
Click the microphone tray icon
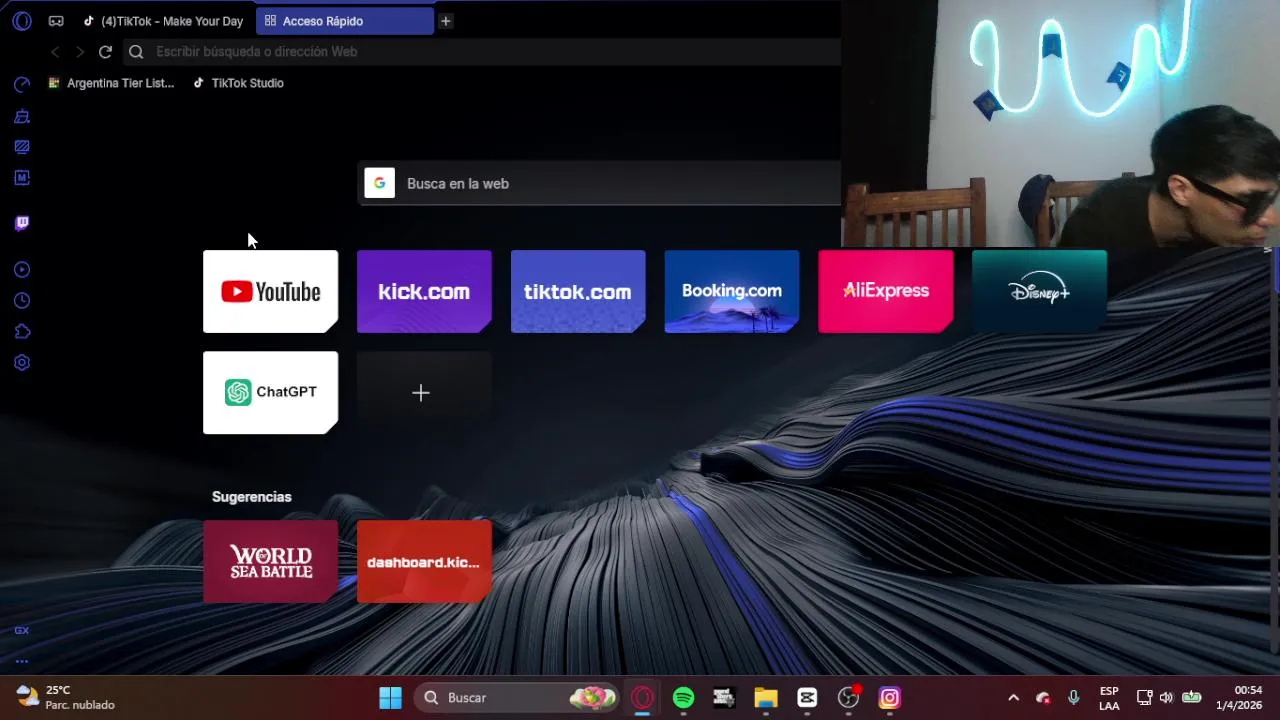click(x=1073, y=698)
